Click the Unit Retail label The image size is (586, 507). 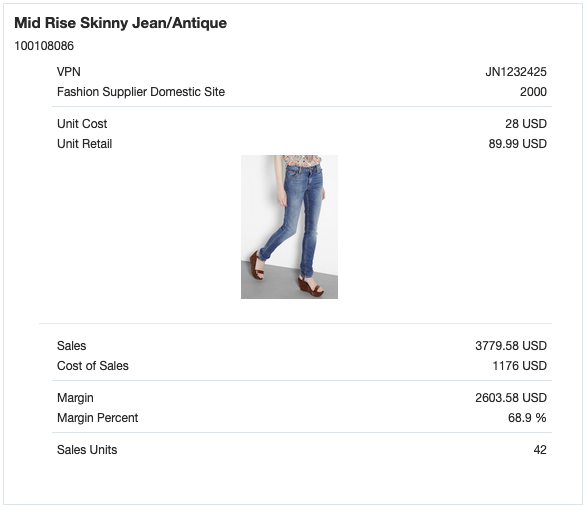[x=84, y=144]
